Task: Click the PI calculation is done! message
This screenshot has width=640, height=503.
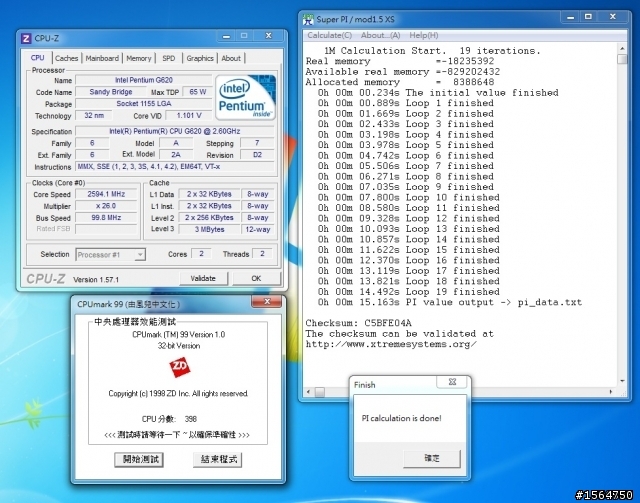Action: coord(401,418)
